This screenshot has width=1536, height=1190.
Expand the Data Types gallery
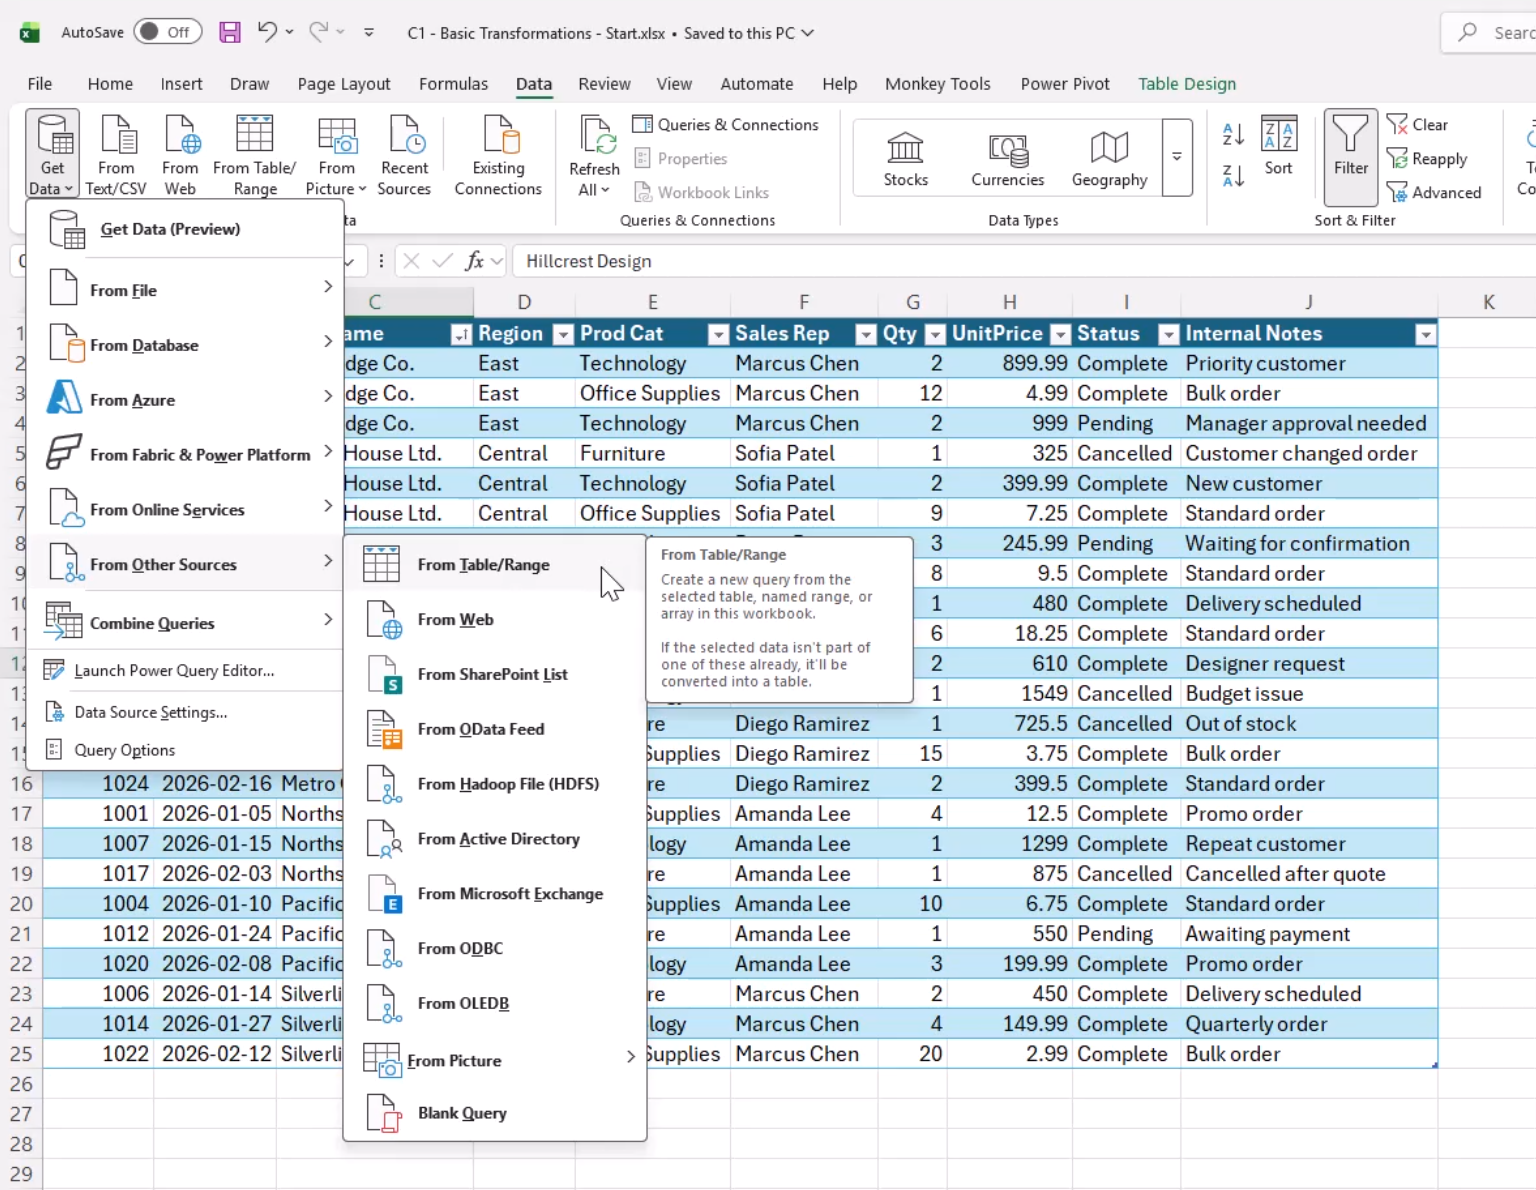(1177, 157)
